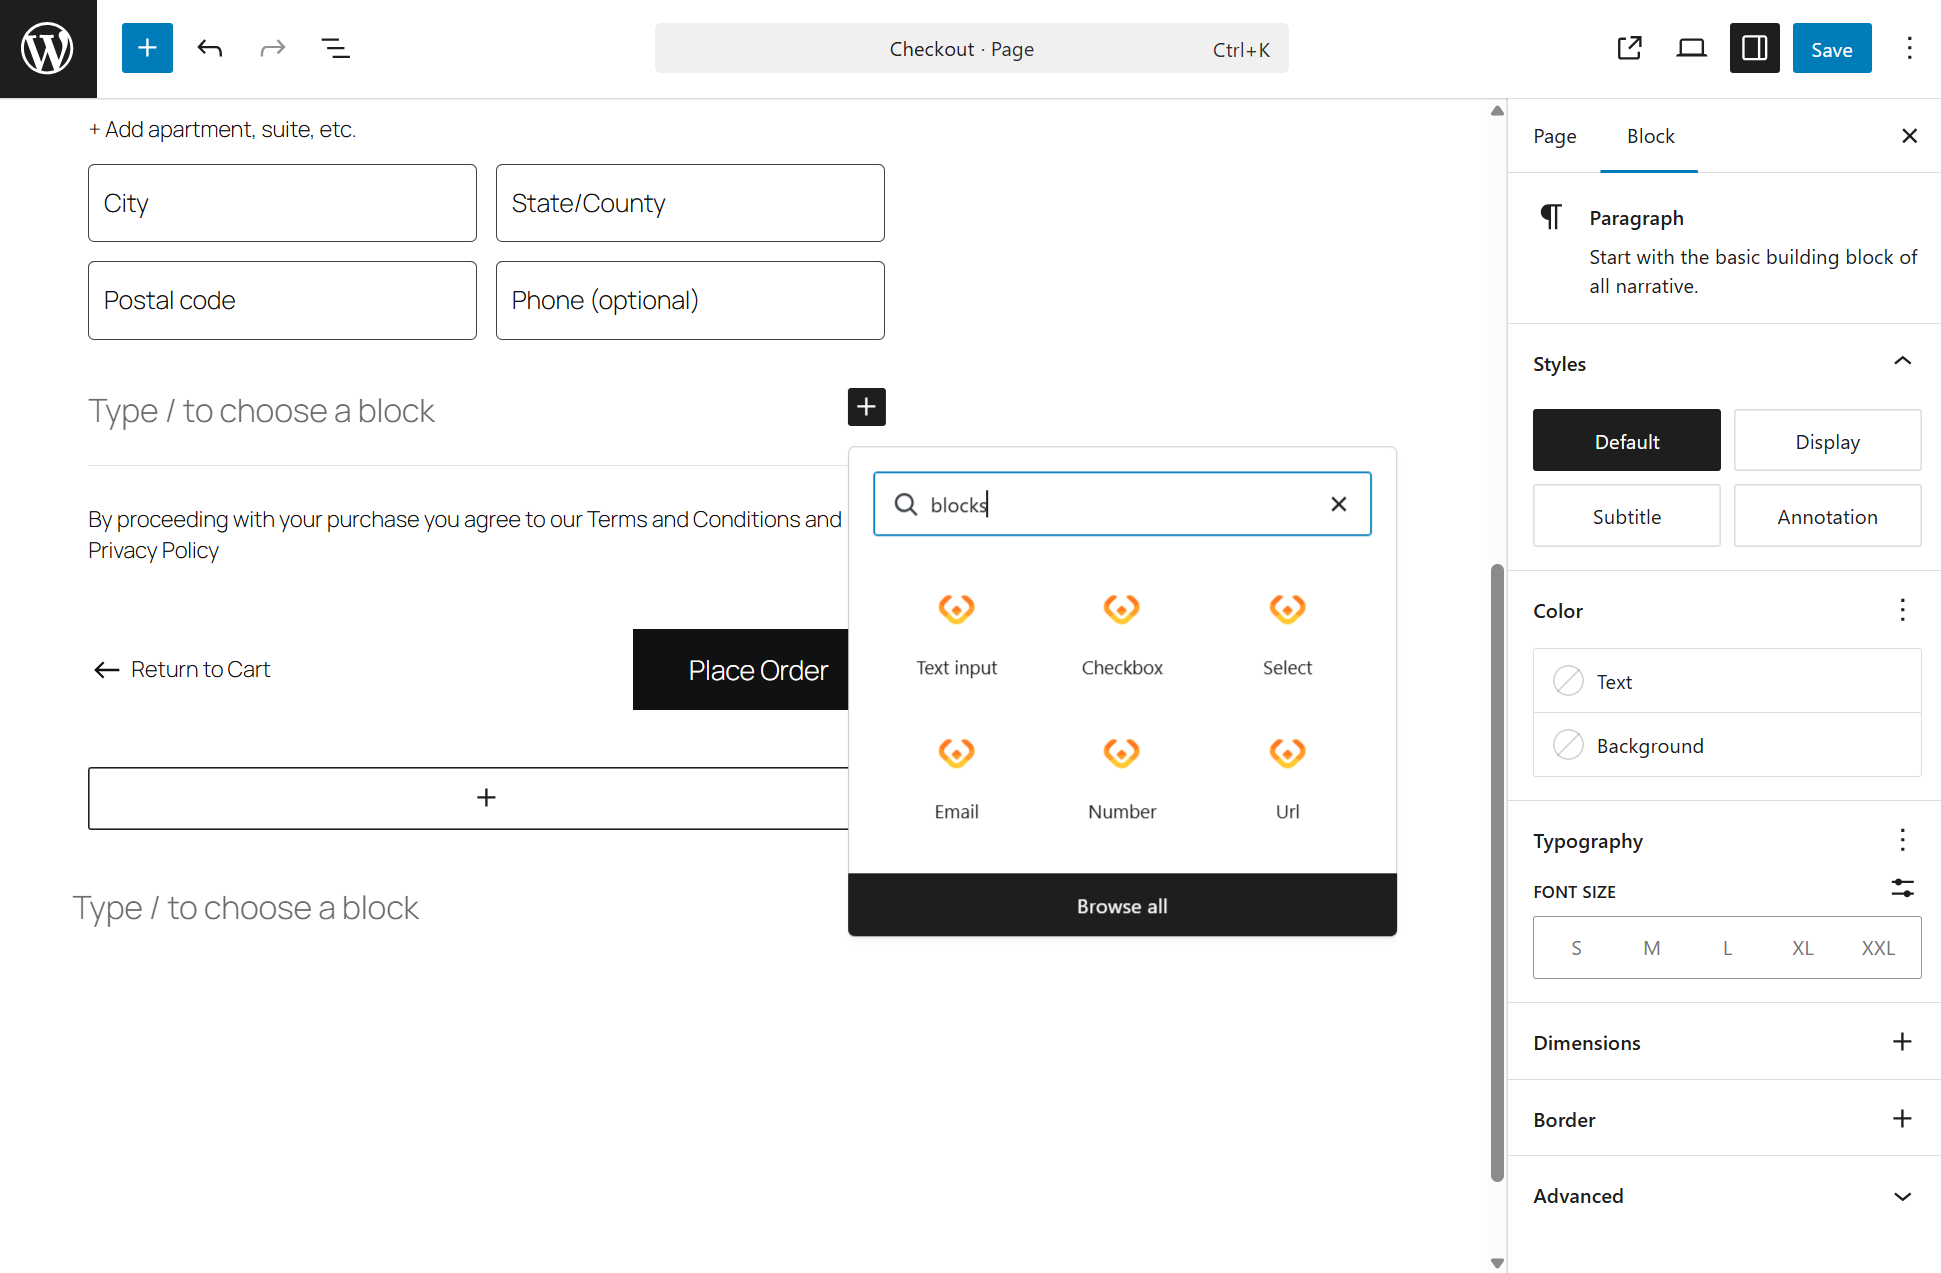This screenshot has width=1941, height=1273.
Task: Expand the Dimensions options plus
Action: (1902, 1042)
